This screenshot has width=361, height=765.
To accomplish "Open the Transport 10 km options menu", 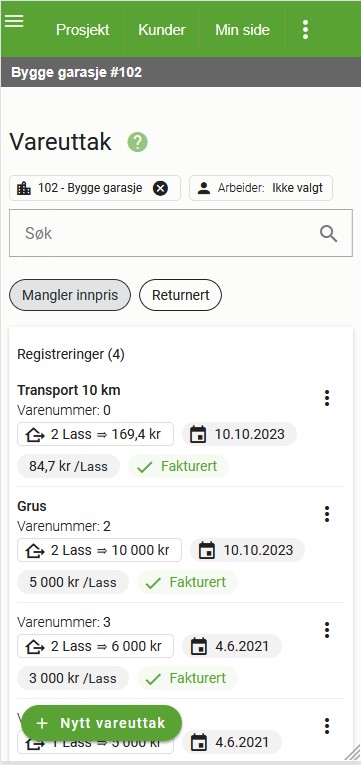I will pos(327,398).
